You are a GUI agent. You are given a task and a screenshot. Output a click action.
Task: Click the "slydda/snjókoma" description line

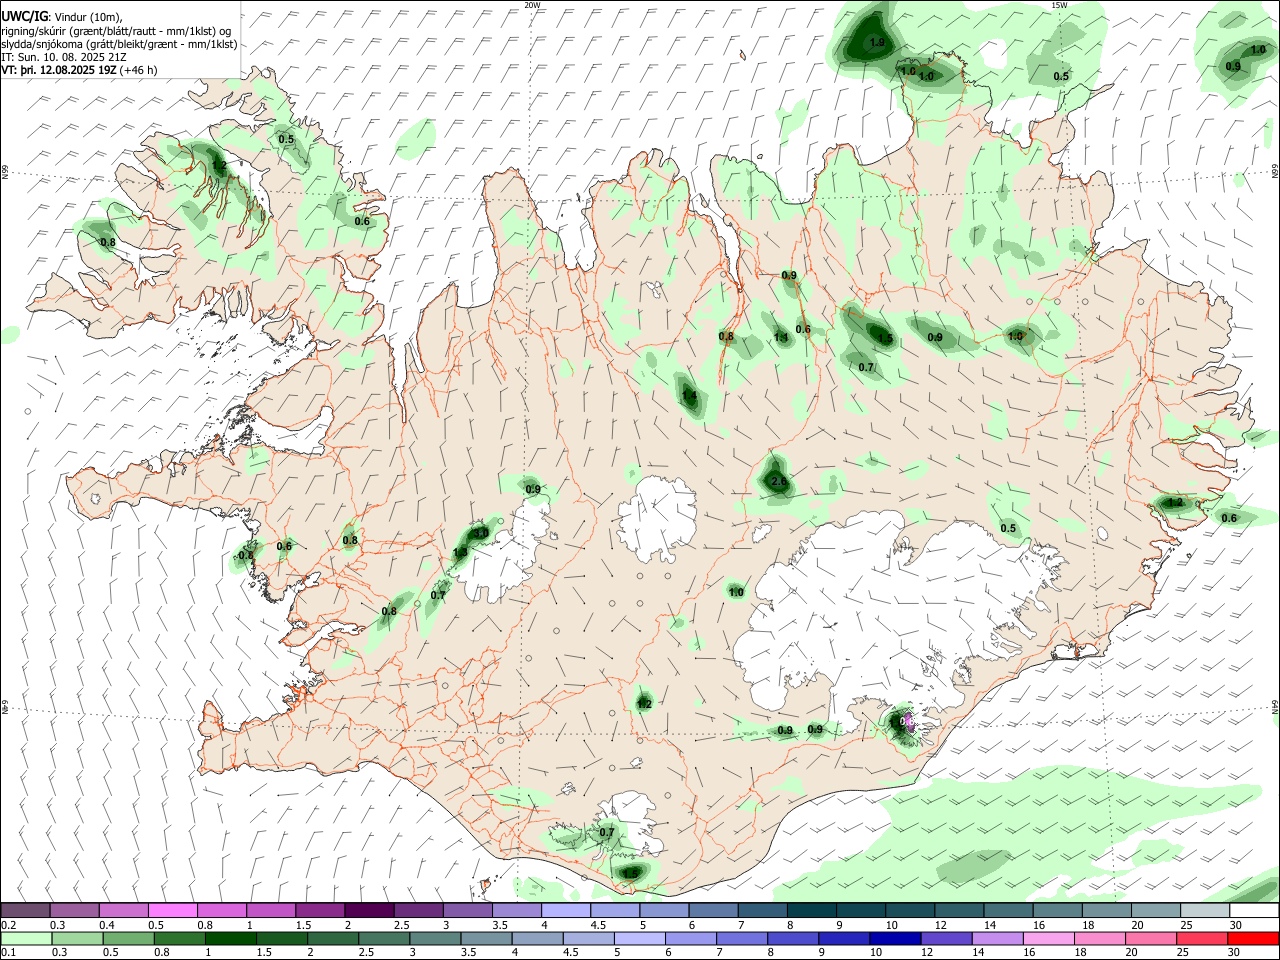[x=119, y=44]
